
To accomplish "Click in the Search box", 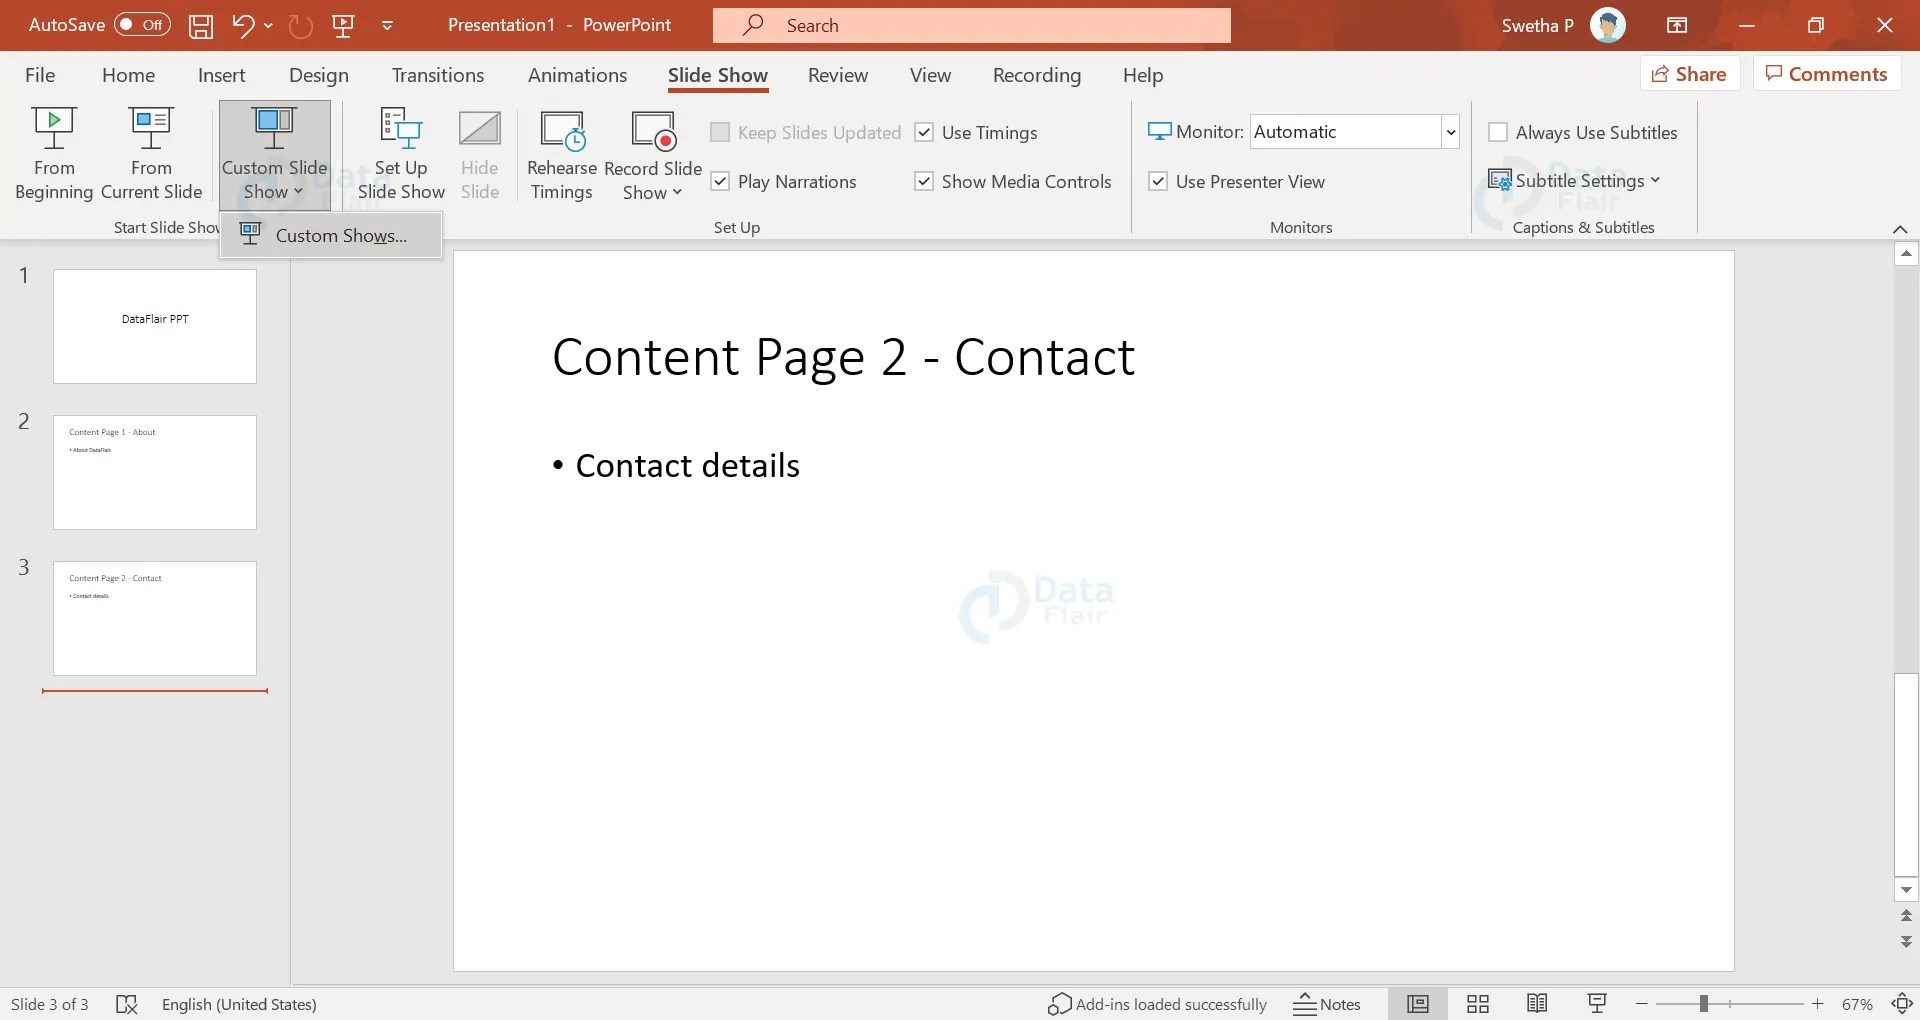I will point(972,25).
